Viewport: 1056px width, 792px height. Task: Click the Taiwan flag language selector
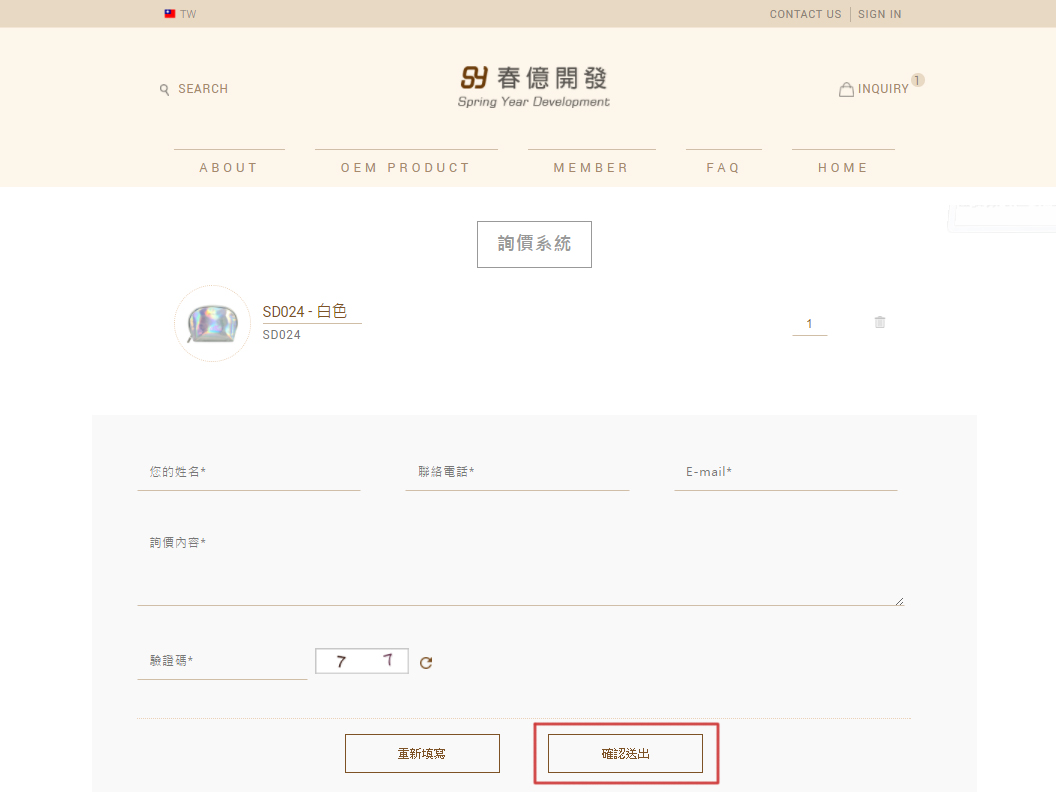point(170,14)
